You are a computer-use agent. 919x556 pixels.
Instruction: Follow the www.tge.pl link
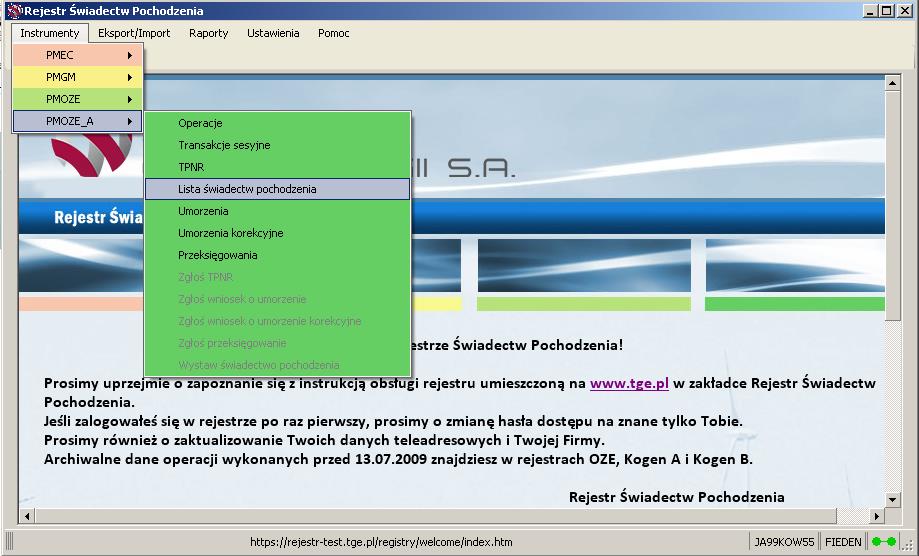[x=629, y=384]
